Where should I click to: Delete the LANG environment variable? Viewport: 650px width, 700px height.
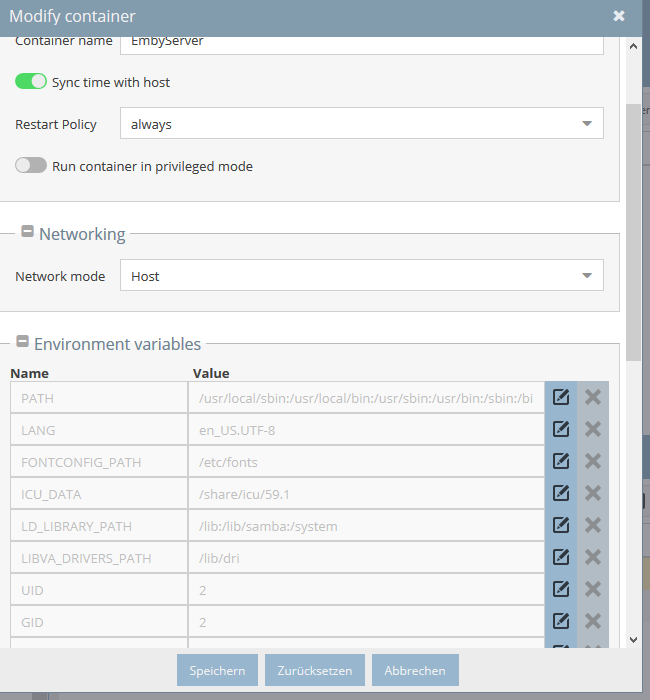tap(593, 429)
